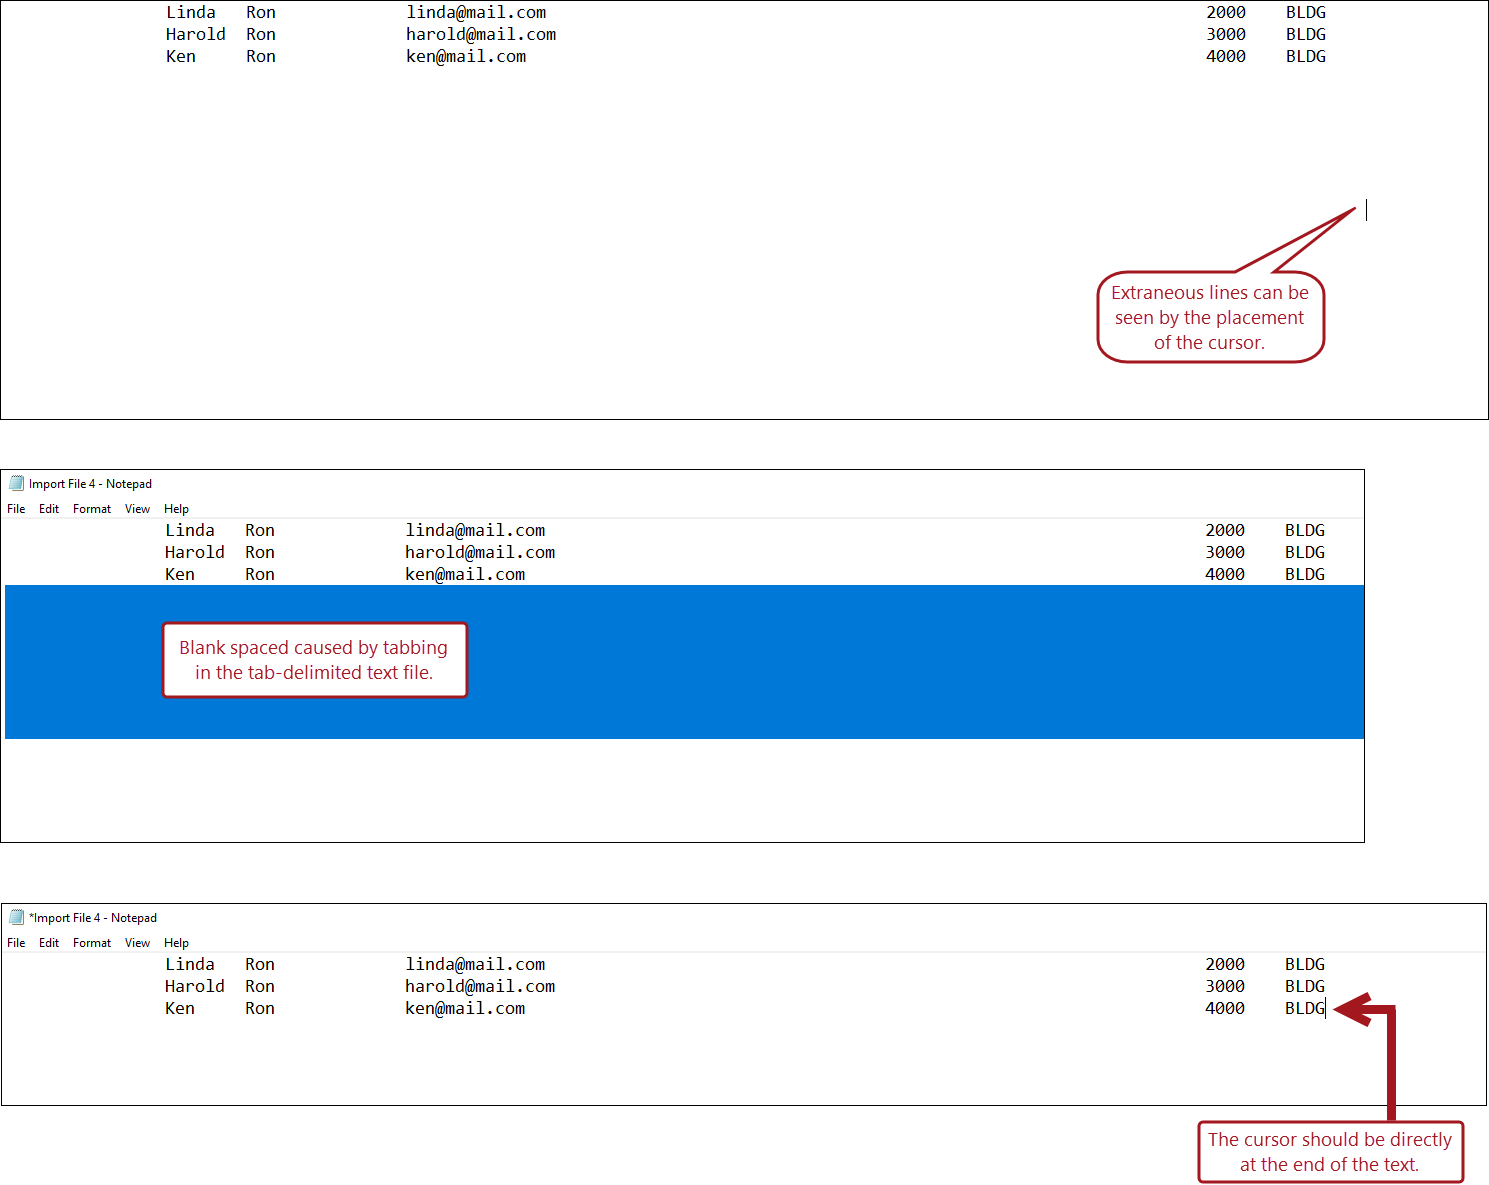The width and height of the screenshot is (1489, 1185).
Task: Open Format menu in the middle Notepad window
Action: [x=92, y=509]
